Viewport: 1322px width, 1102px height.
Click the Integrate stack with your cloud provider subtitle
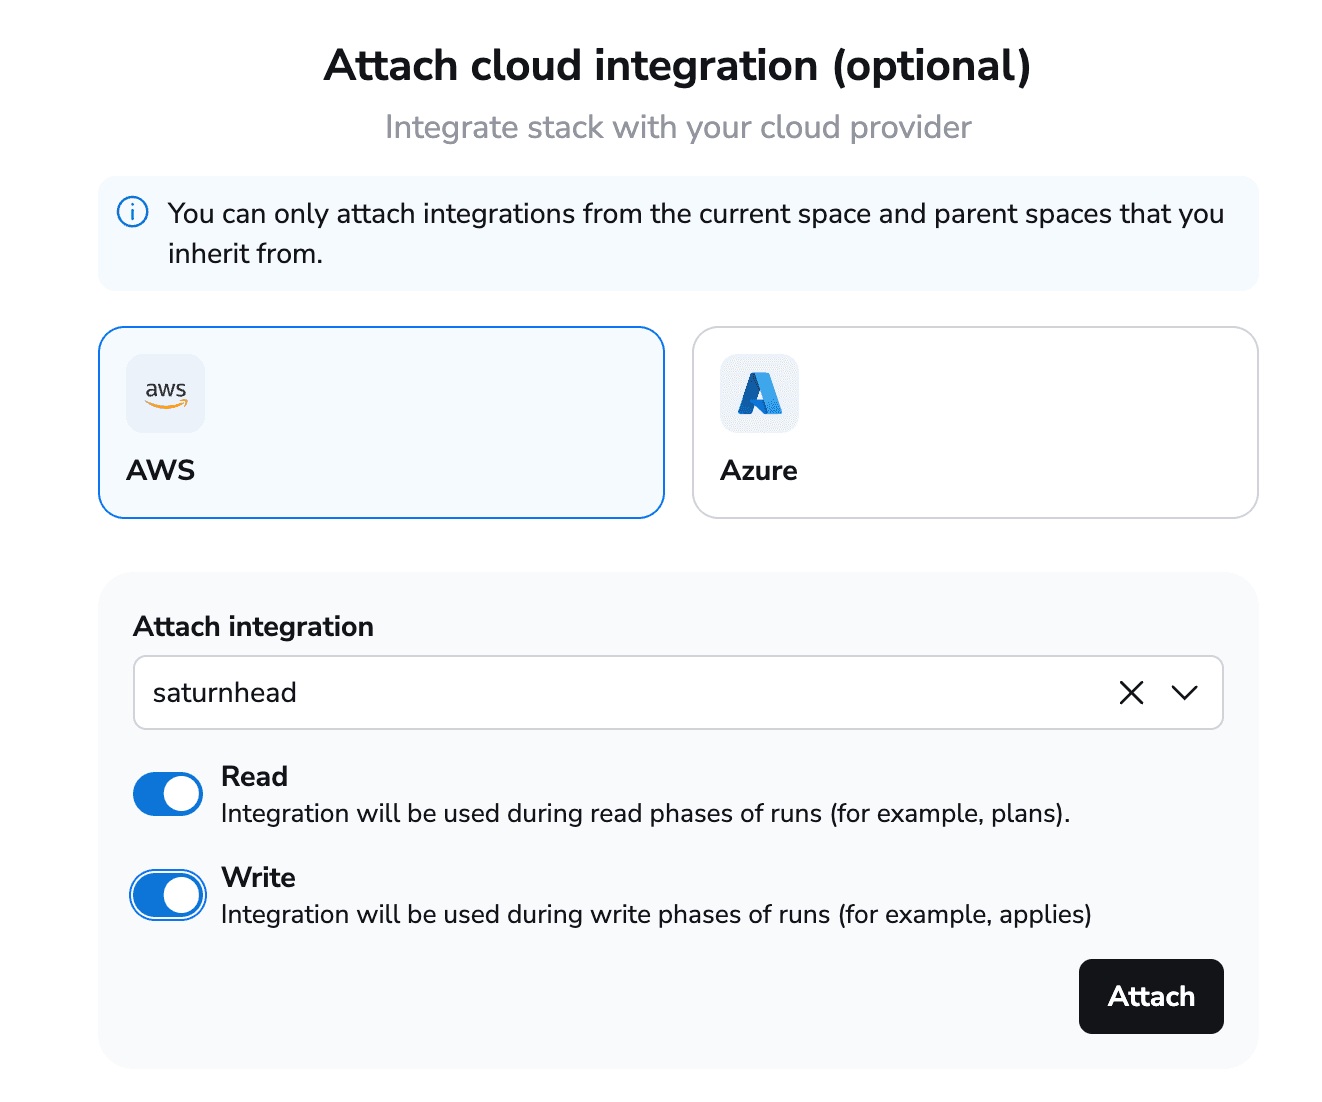tap(678, 127)
